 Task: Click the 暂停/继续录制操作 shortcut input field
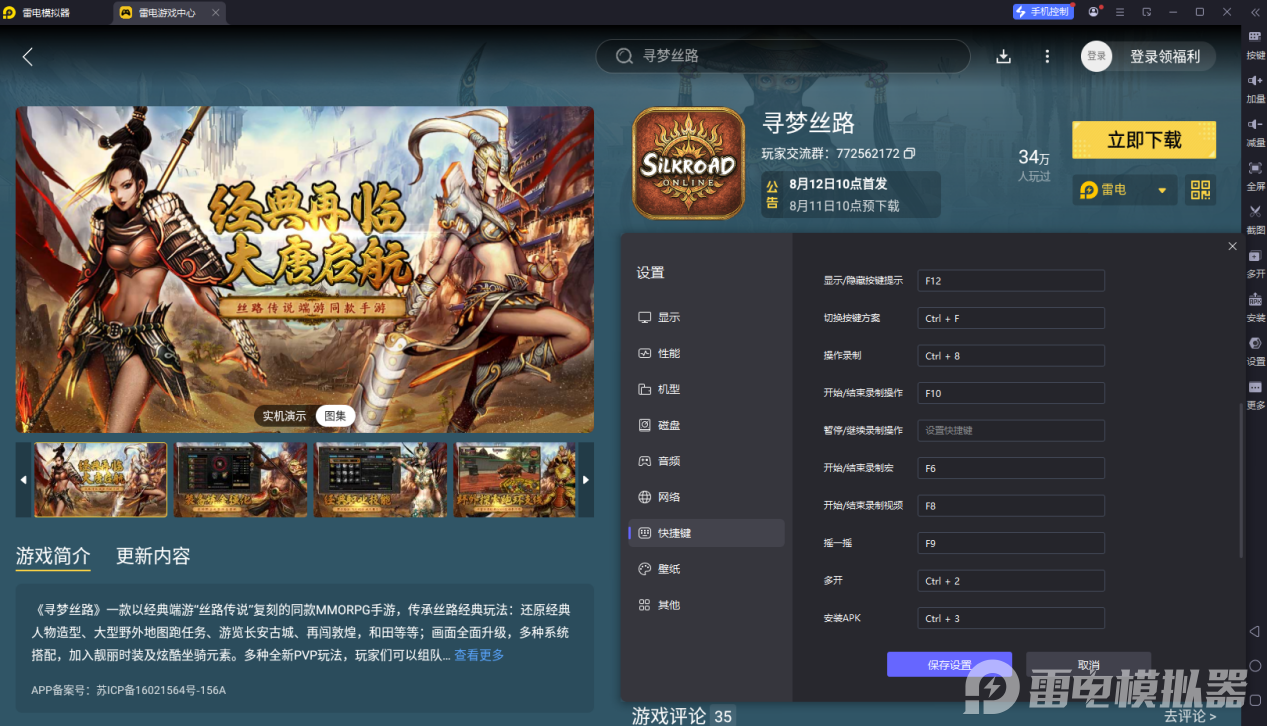(1011, 431)
